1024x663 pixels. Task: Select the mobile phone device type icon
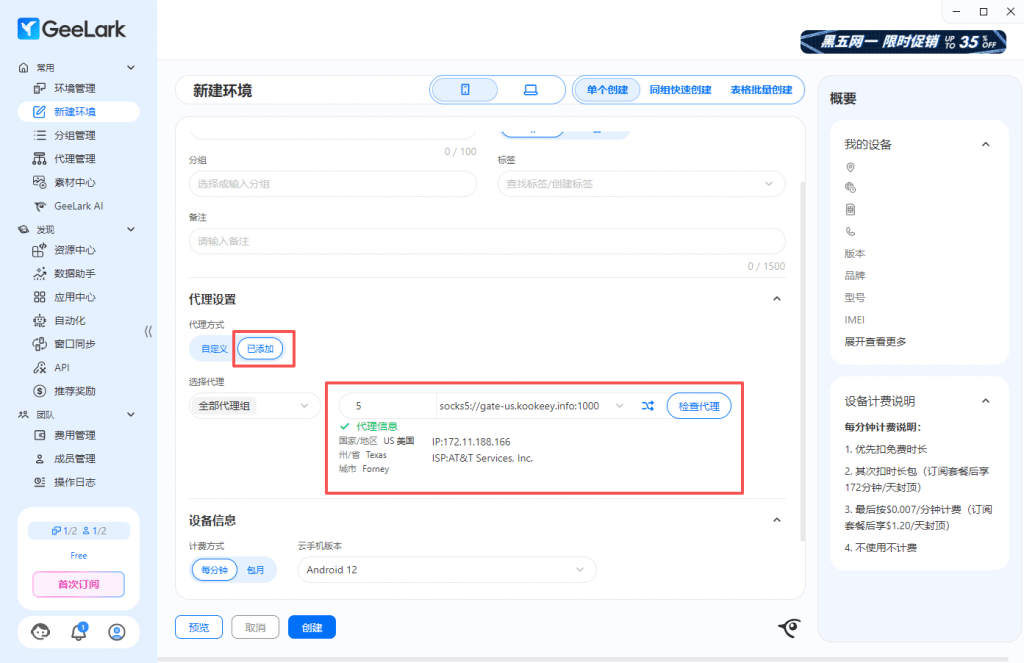point(465,90)
